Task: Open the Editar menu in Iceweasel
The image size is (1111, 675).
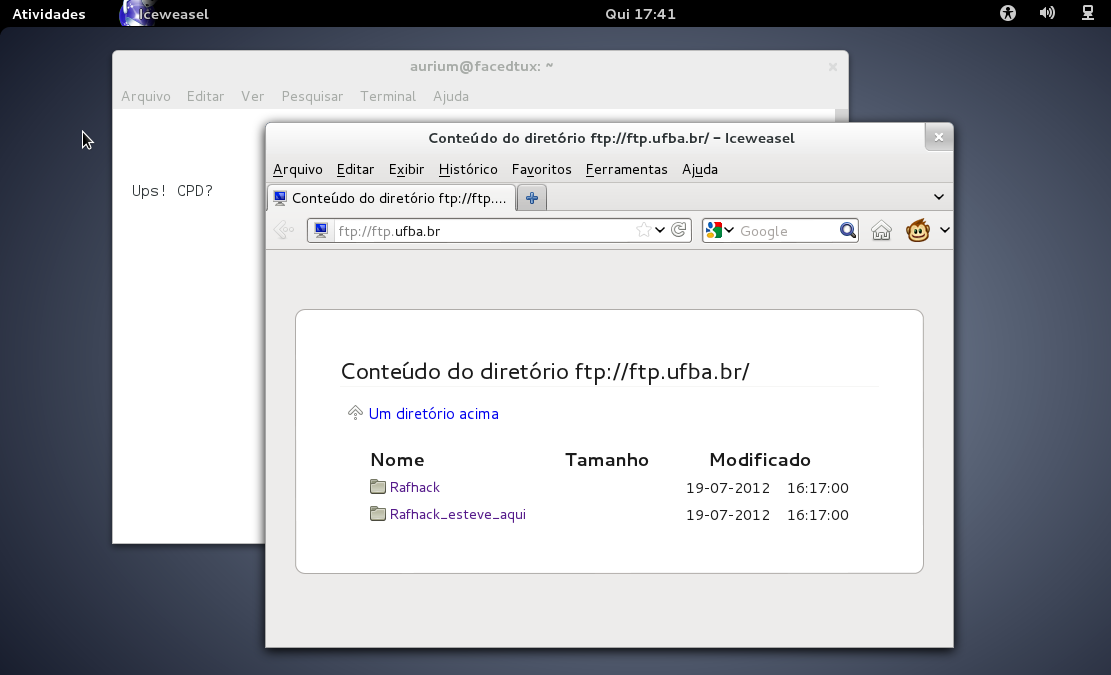Action: pos(355,169)
